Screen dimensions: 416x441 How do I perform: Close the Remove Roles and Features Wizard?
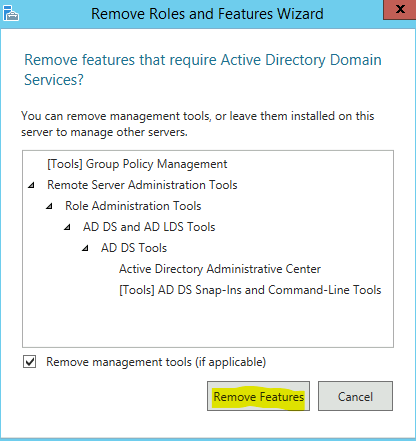(400, 10)
